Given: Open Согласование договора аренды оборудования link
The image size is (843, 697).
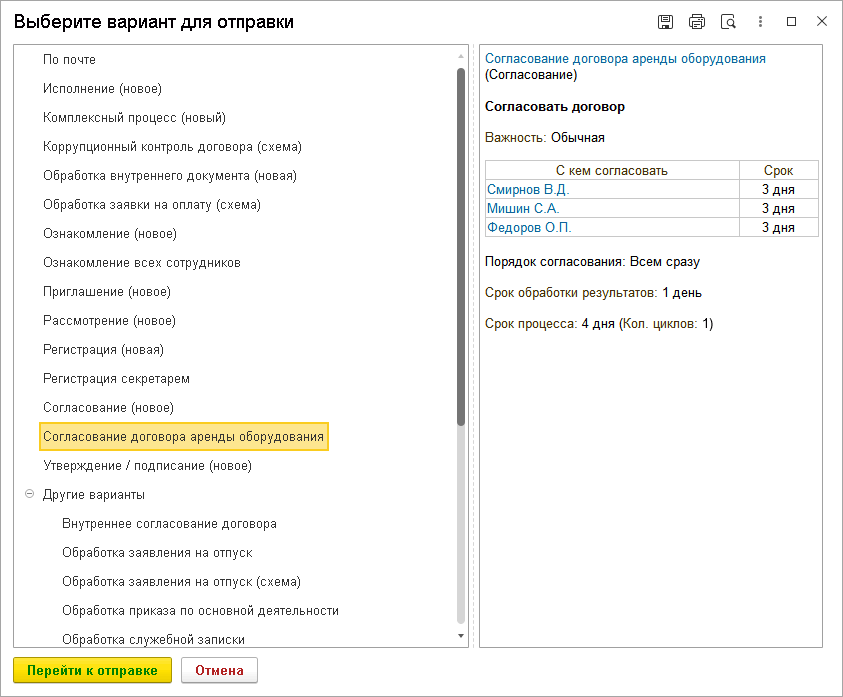Looking at the screenshot, I should [625, 59].
